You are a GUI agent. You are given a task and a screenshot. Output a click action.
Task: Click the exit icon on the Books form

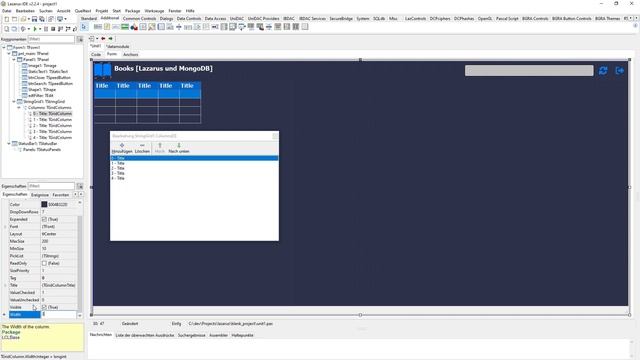[x=620, y=71]
